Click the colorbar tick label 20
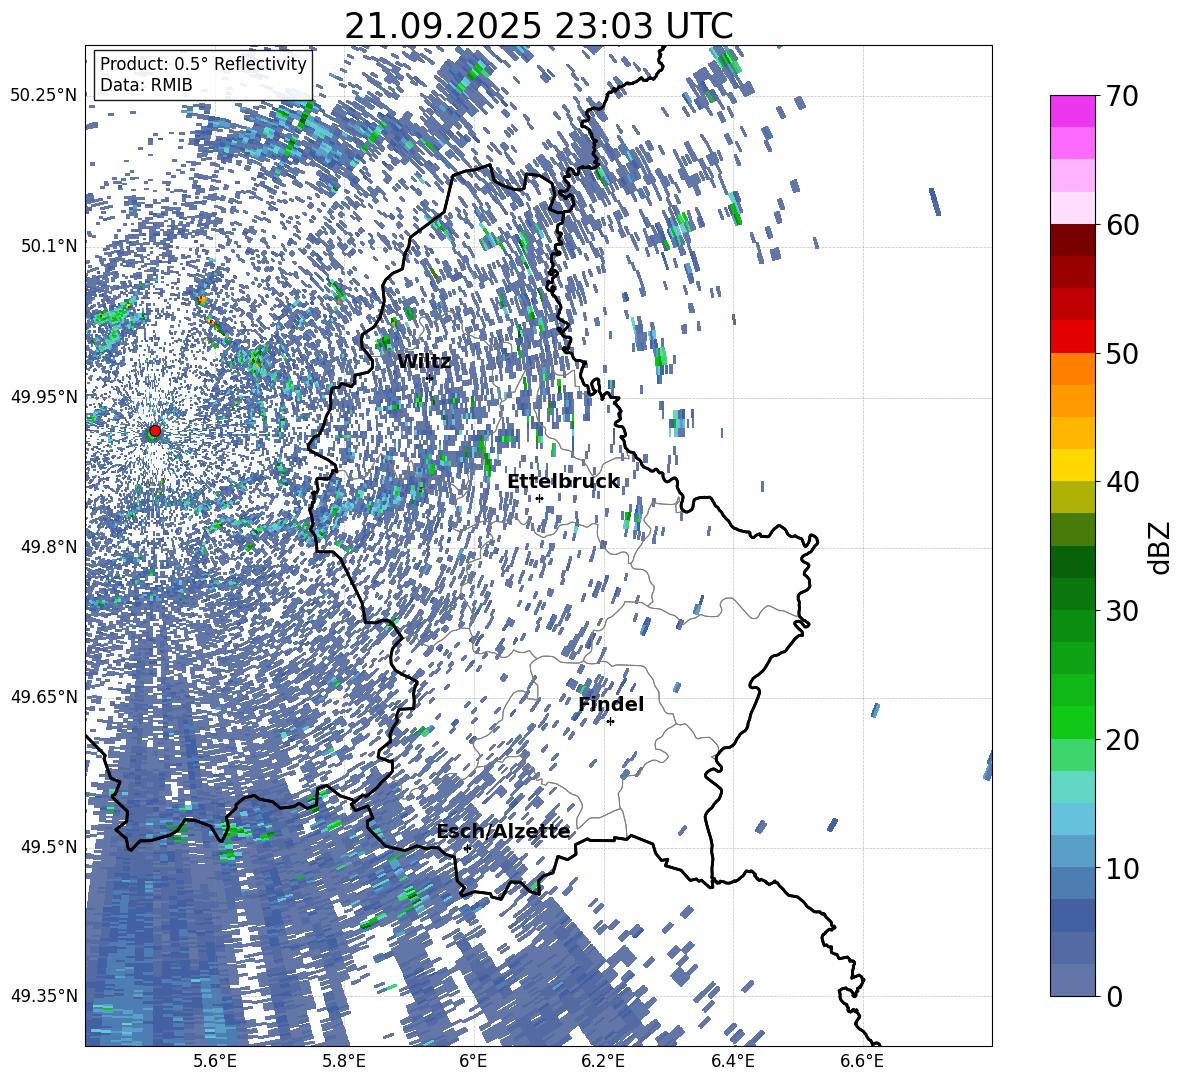Screen dimensions: 1184x1081 [x=1122, y=739]
